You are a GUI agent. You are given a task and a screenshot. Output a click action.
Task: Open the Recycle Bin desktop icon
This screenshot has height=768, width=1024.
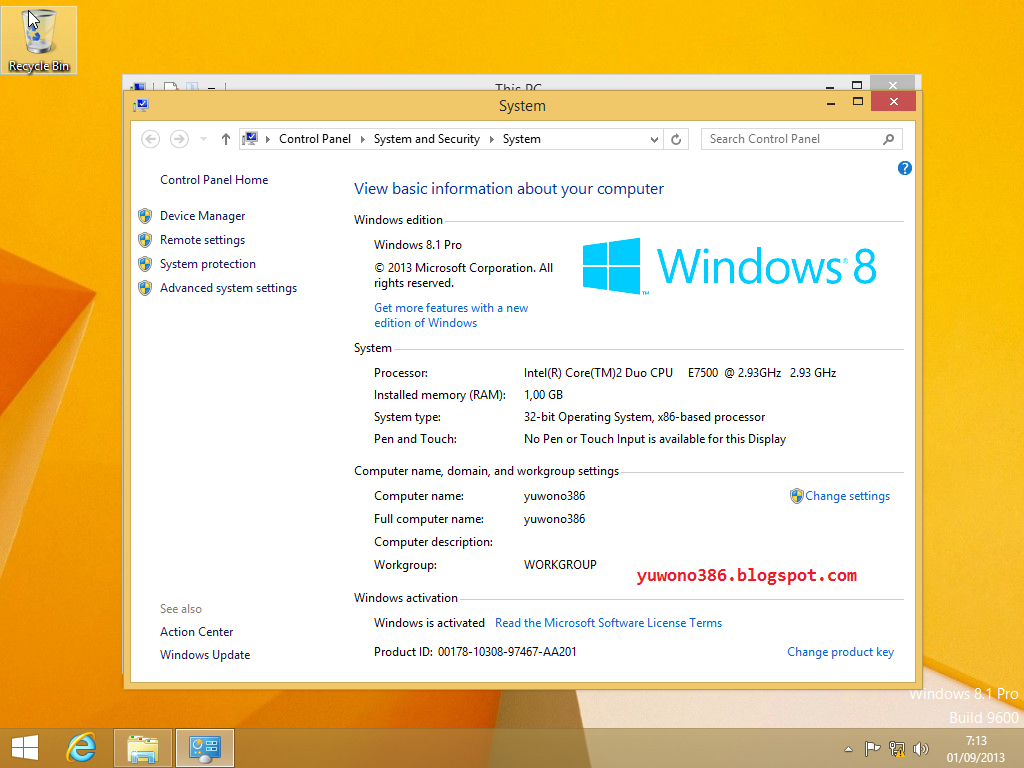pyautogui.click(x=39, y=40)
